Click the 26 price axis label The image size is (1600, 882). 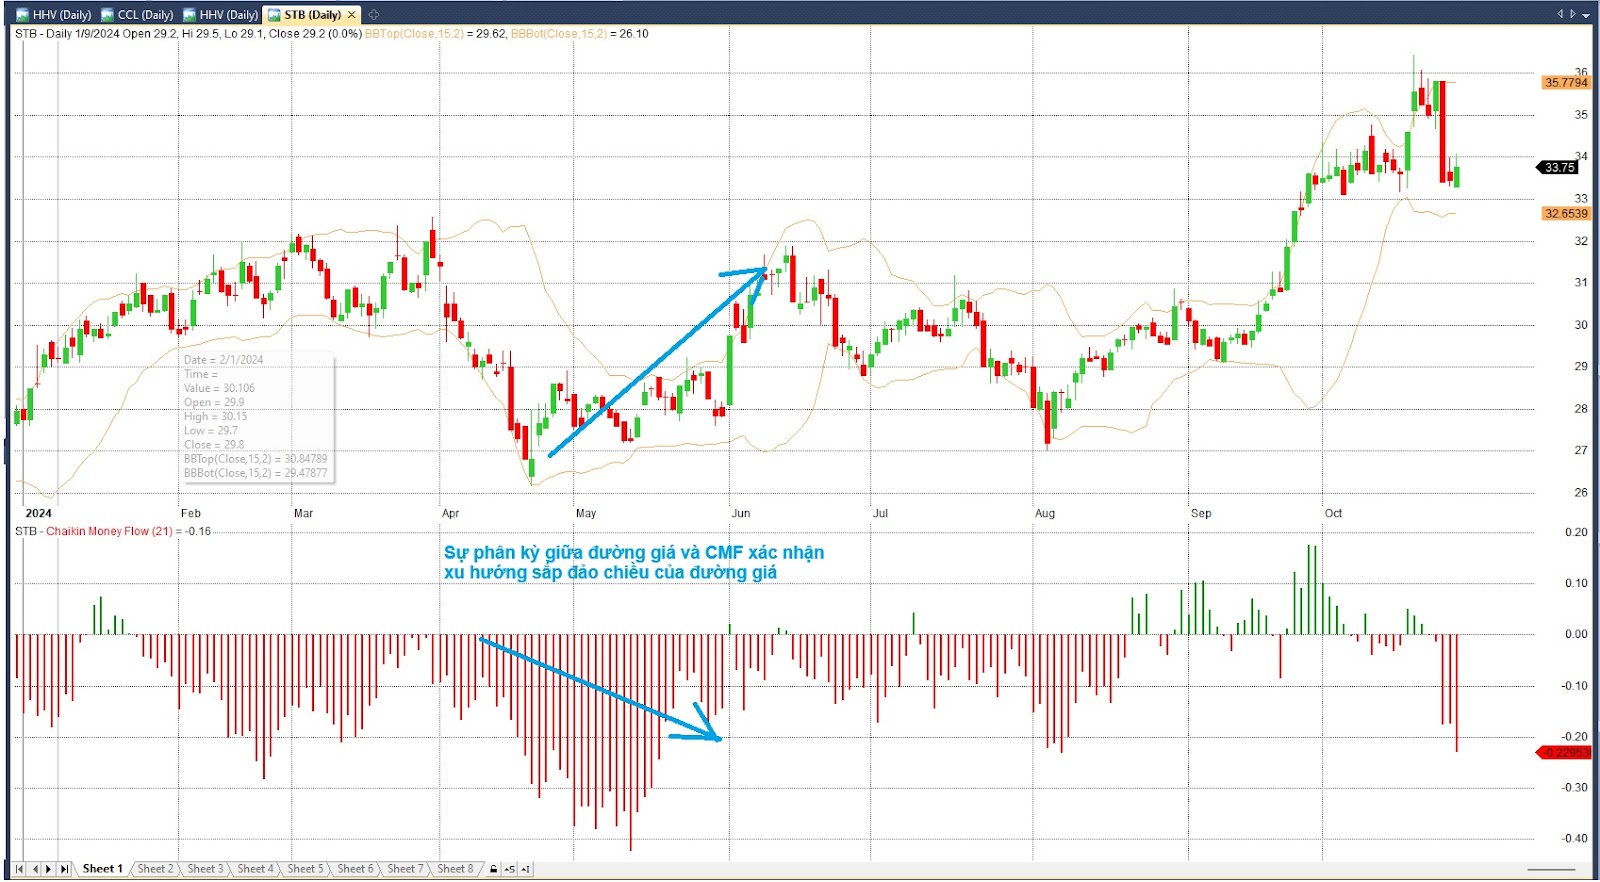1581,492
